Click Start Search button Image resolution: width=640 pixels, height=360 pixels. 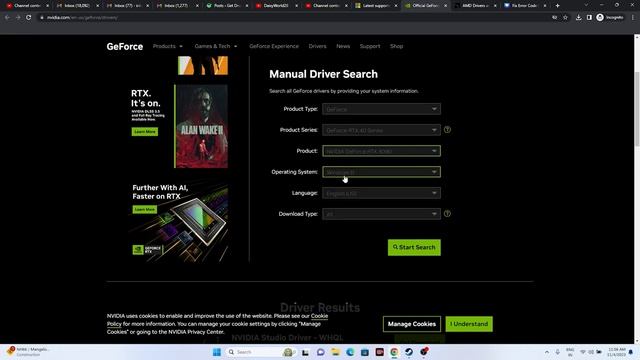tap(414, 247)
